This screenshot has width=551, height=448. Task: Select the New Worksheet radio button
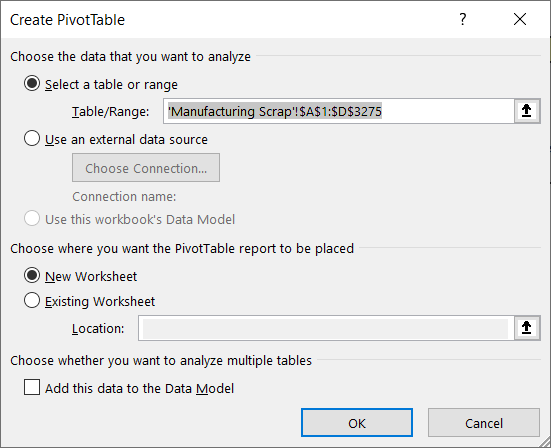(32, 275)
